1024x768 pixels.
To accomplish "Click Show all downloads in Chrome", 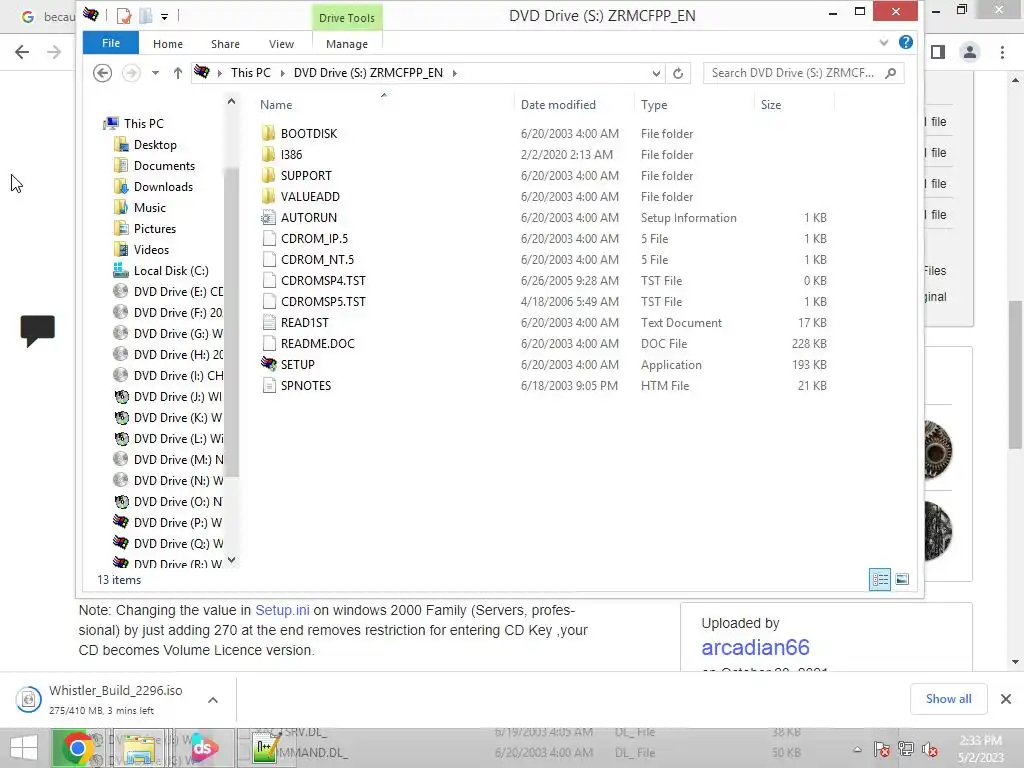I will (x=948, y=699).
